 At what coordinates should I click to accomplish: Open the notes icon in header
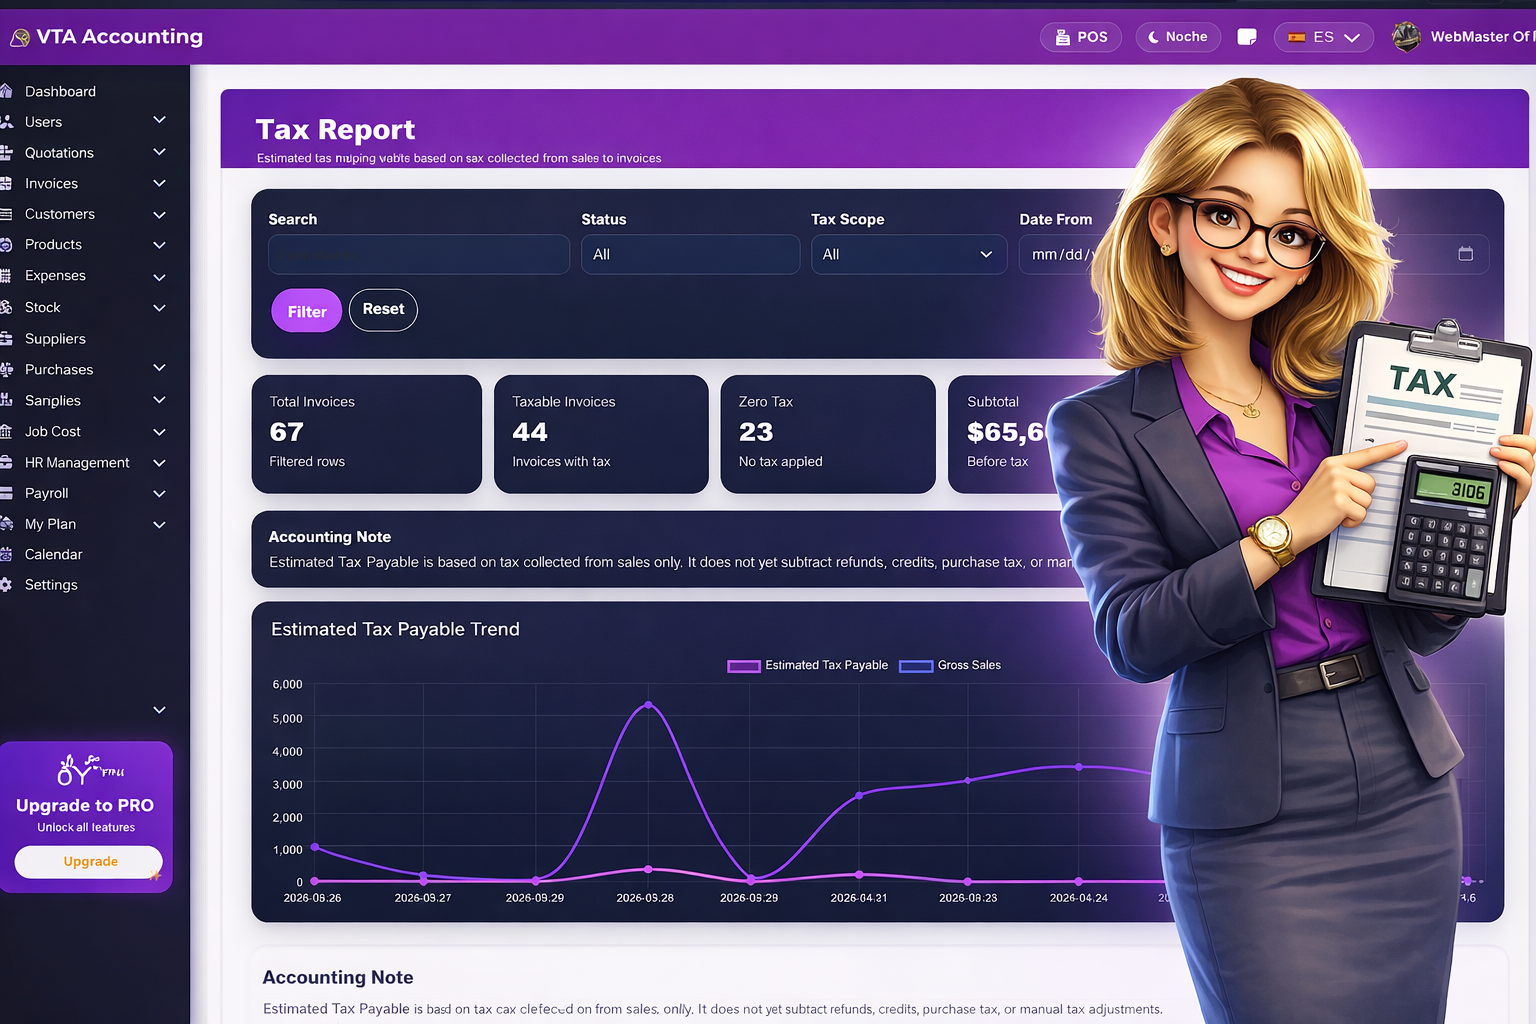(x=1247, y=37)
